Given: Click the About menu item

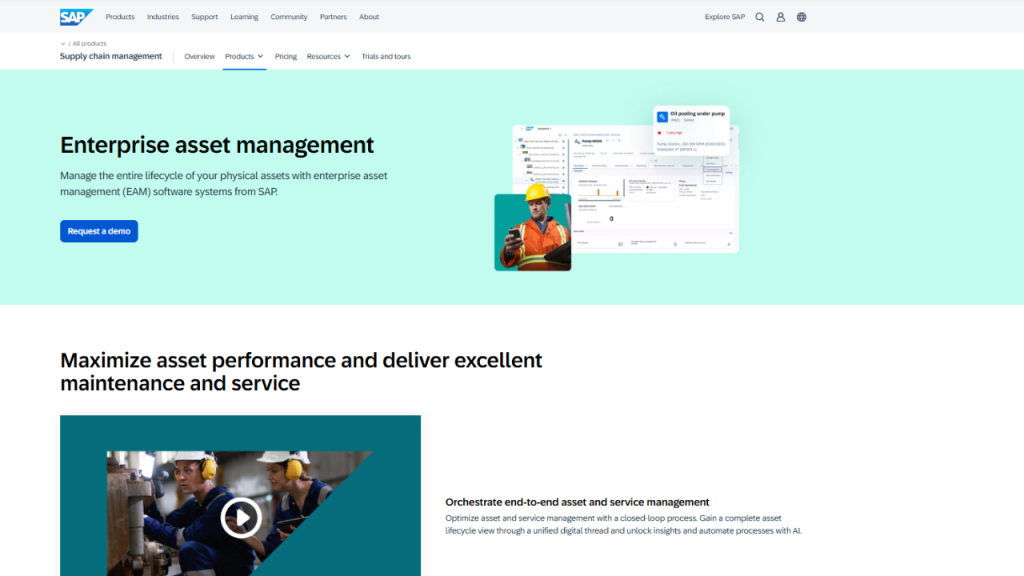Looking at the screenshot, I should click(x=369, y=17).
